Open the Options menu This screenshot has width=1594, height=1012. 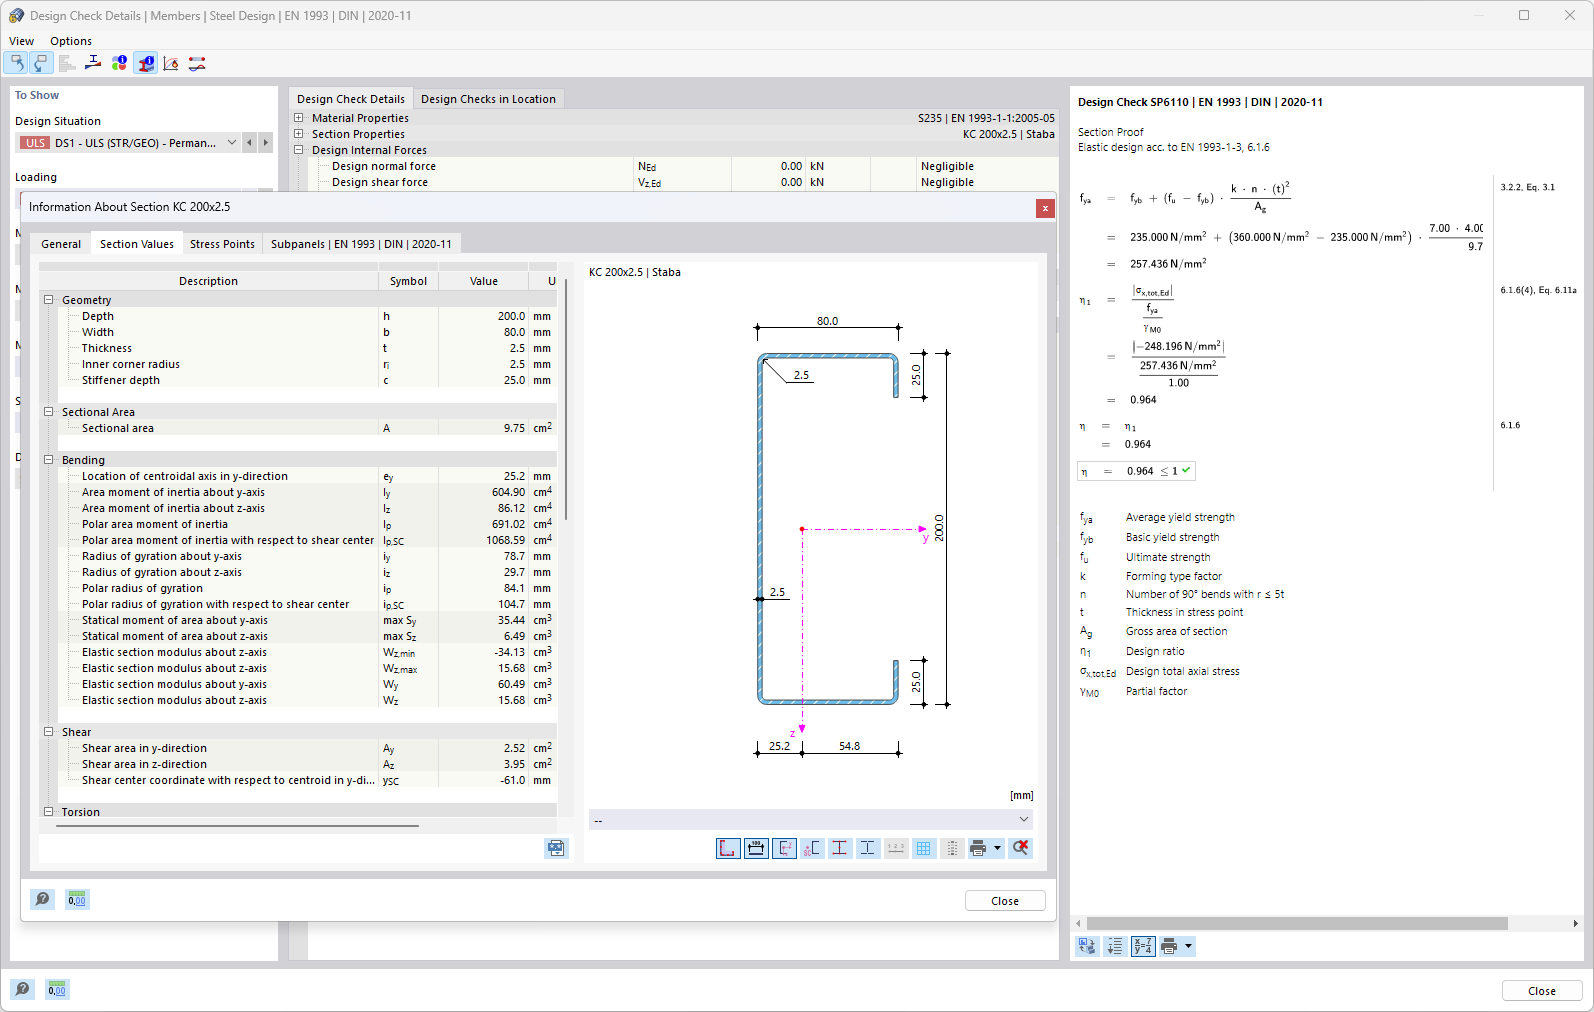71,41
